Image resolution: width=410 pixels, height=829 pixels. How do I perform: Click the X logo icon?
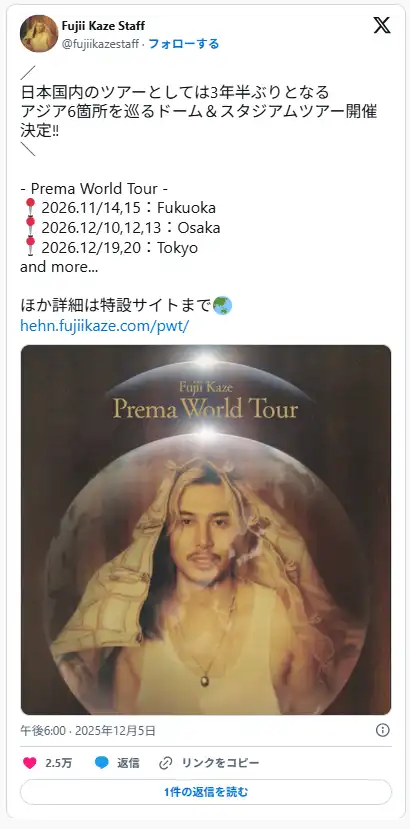[382, 25]
